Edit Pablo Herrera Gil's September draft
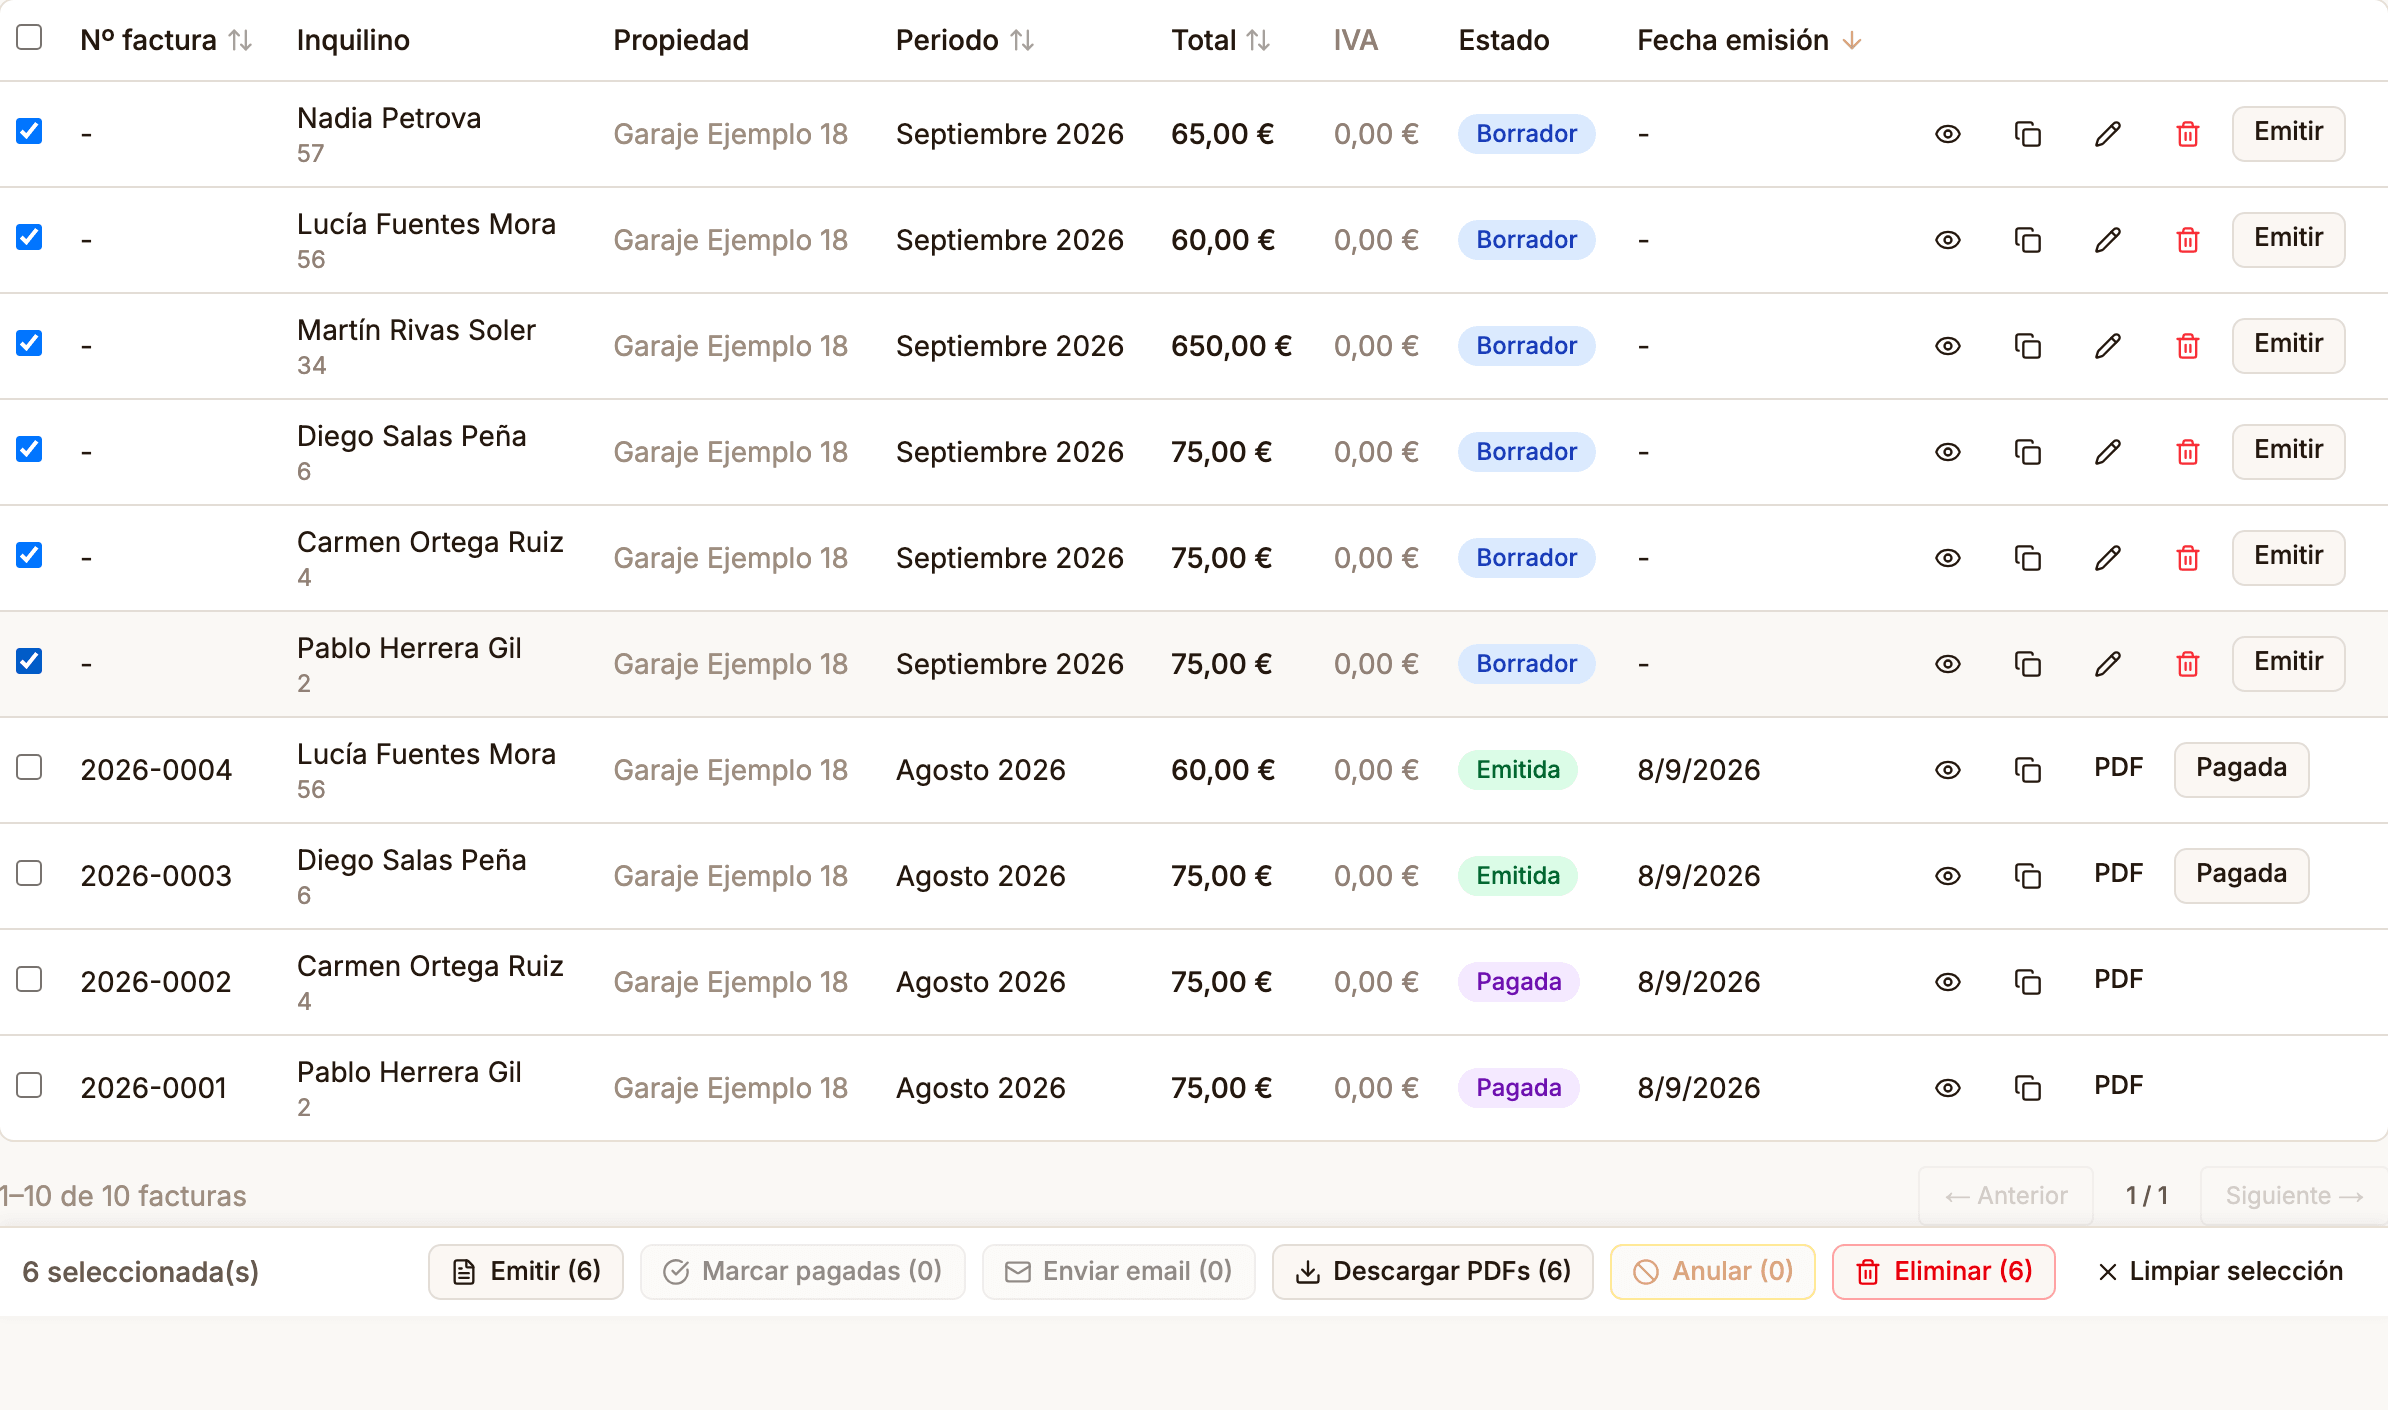2388x1410 pixels. click(x=2108, y=664)
